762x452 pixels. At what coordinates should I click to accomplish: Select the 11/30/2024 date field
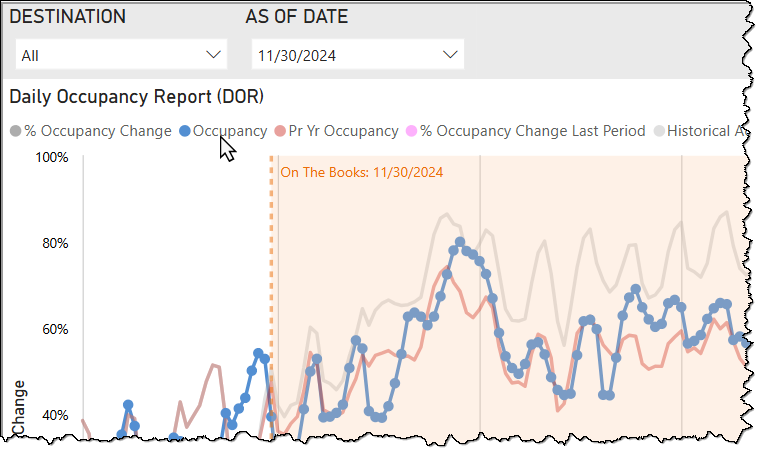[358, 54]
